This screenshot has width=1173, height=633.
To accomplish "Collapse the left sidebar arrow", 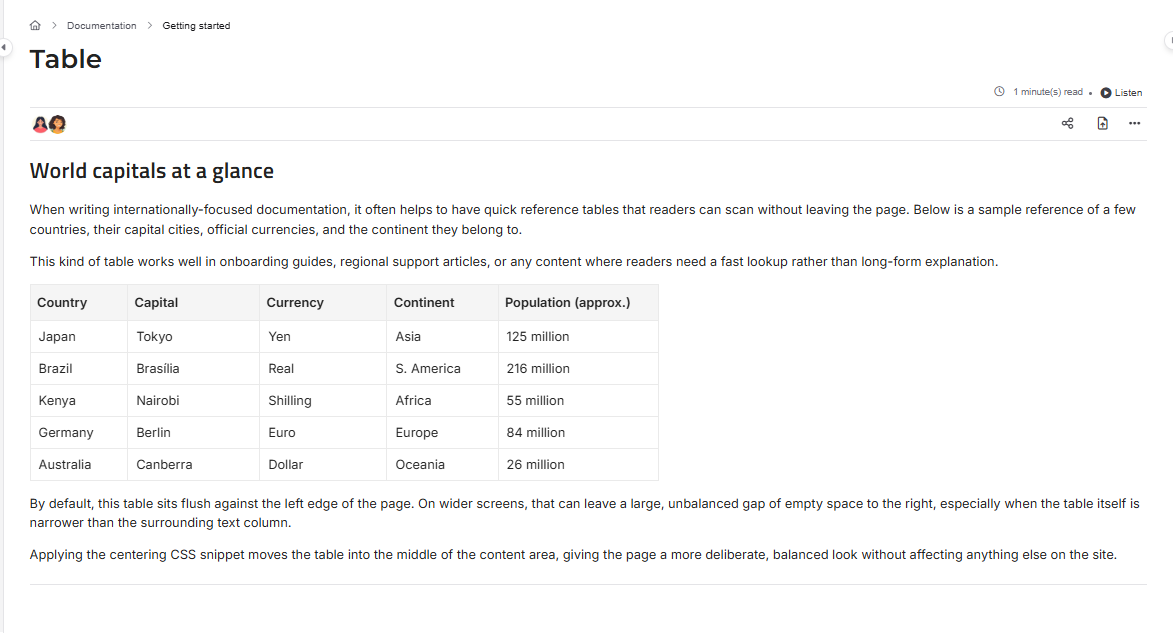I will tap(4, 47).
